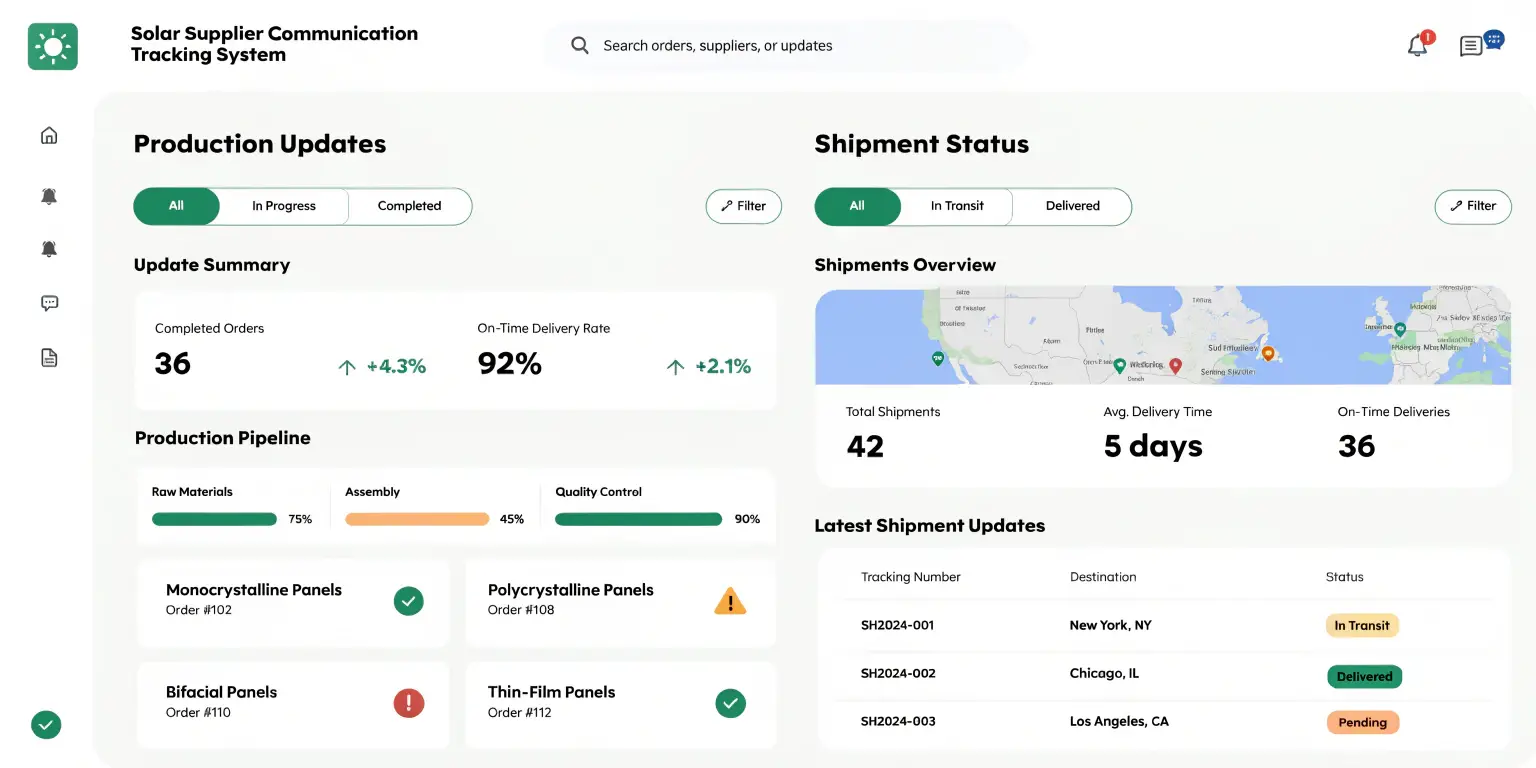Open the chat message icon in sidebar
The image size is (1536, 768).
48,302
